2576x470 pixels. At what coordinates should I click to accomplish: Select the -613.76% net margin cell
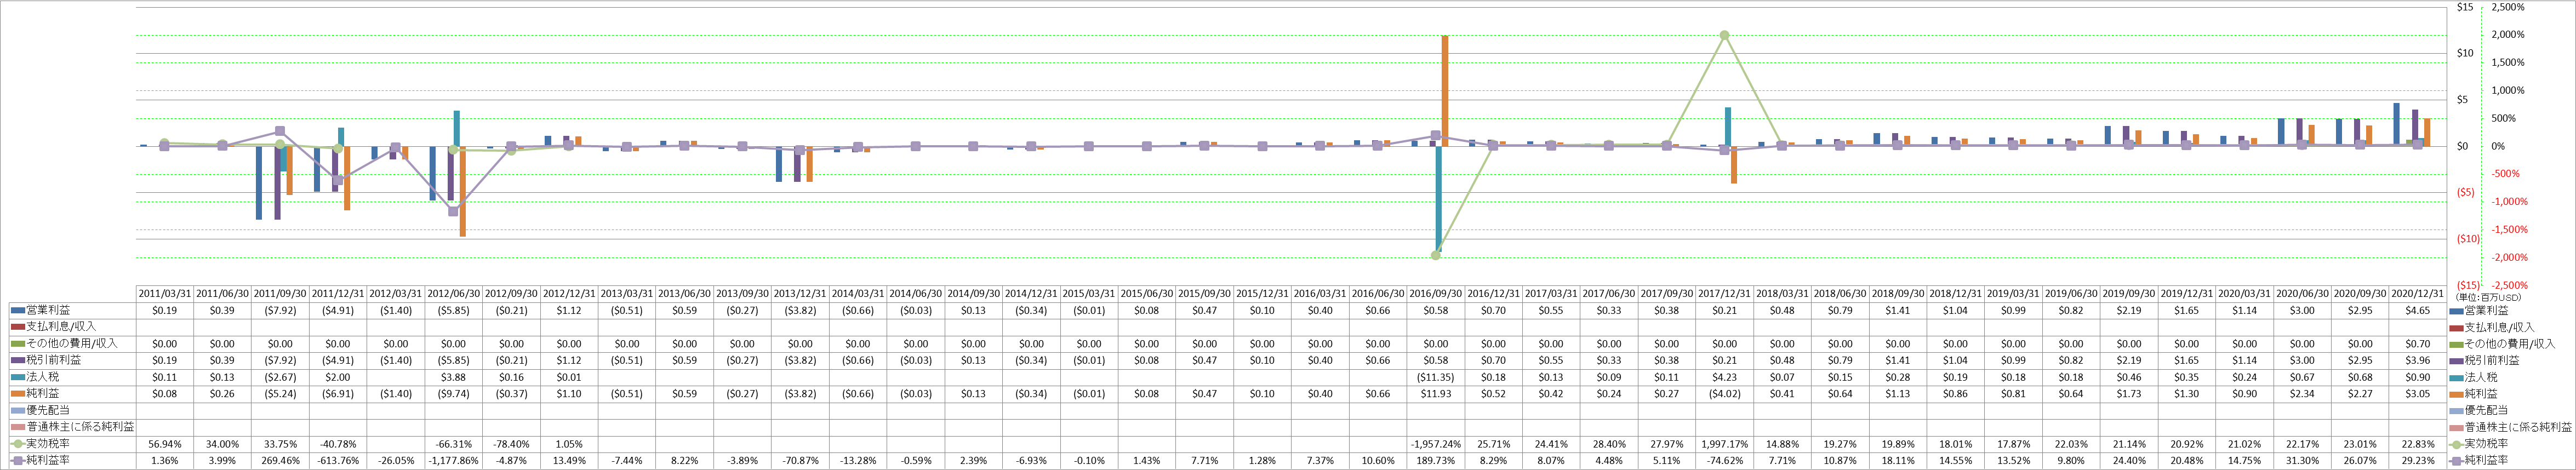[338, 461]
